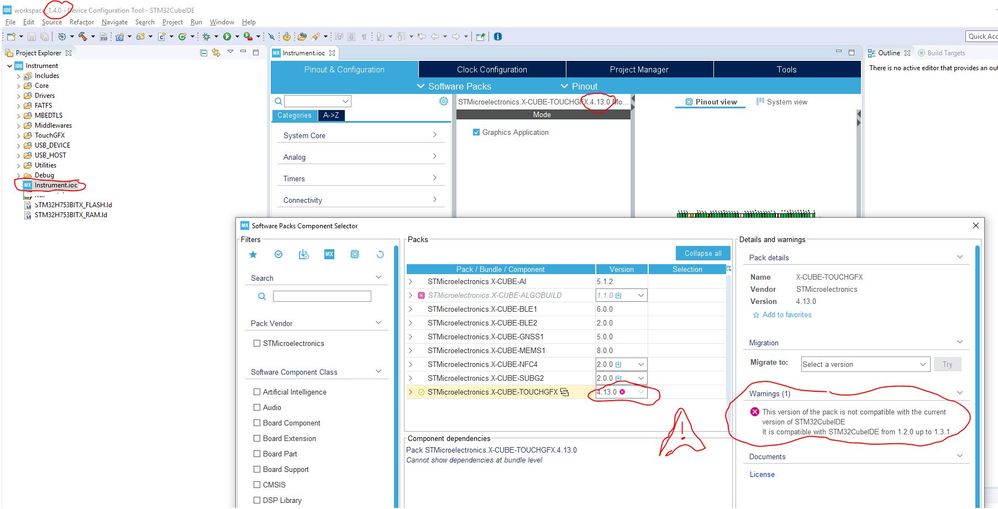
Task: Maximize the Project Explorer panel
Action: tap(256, 53)
